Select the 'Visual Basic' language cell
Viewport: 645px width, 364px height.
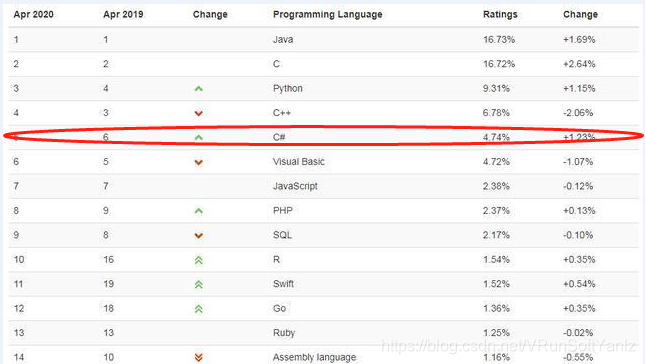299,162
